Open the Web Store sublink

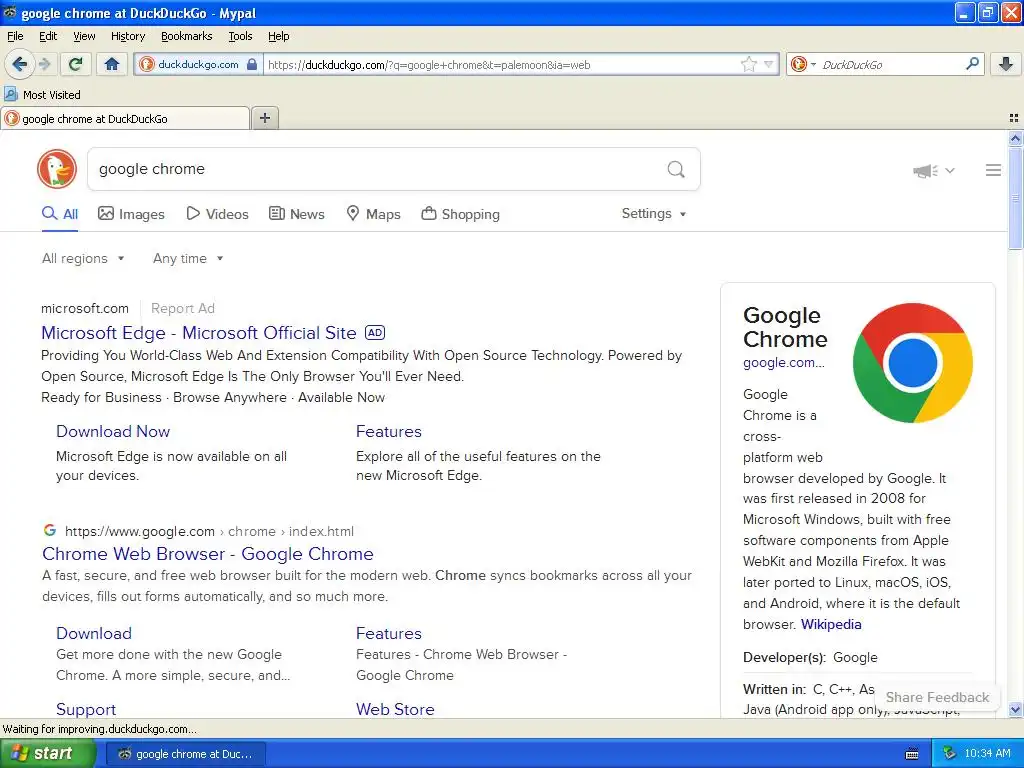(395, 709)
